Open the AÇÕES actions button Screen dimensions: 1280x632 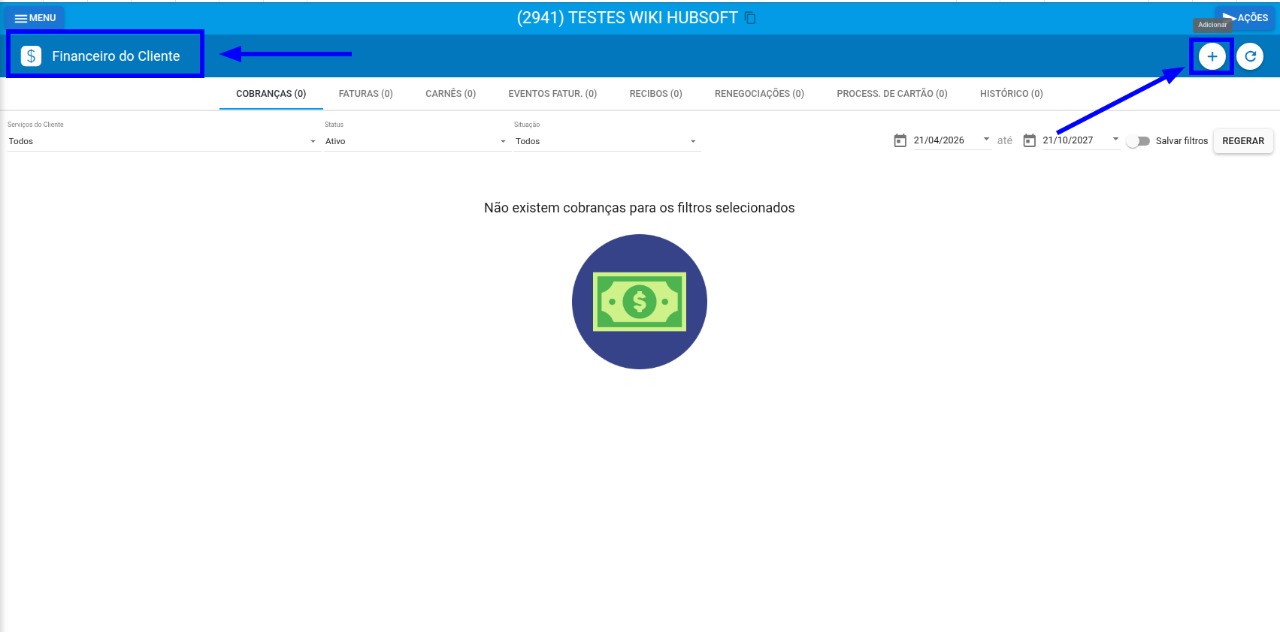coord(1245,18)
